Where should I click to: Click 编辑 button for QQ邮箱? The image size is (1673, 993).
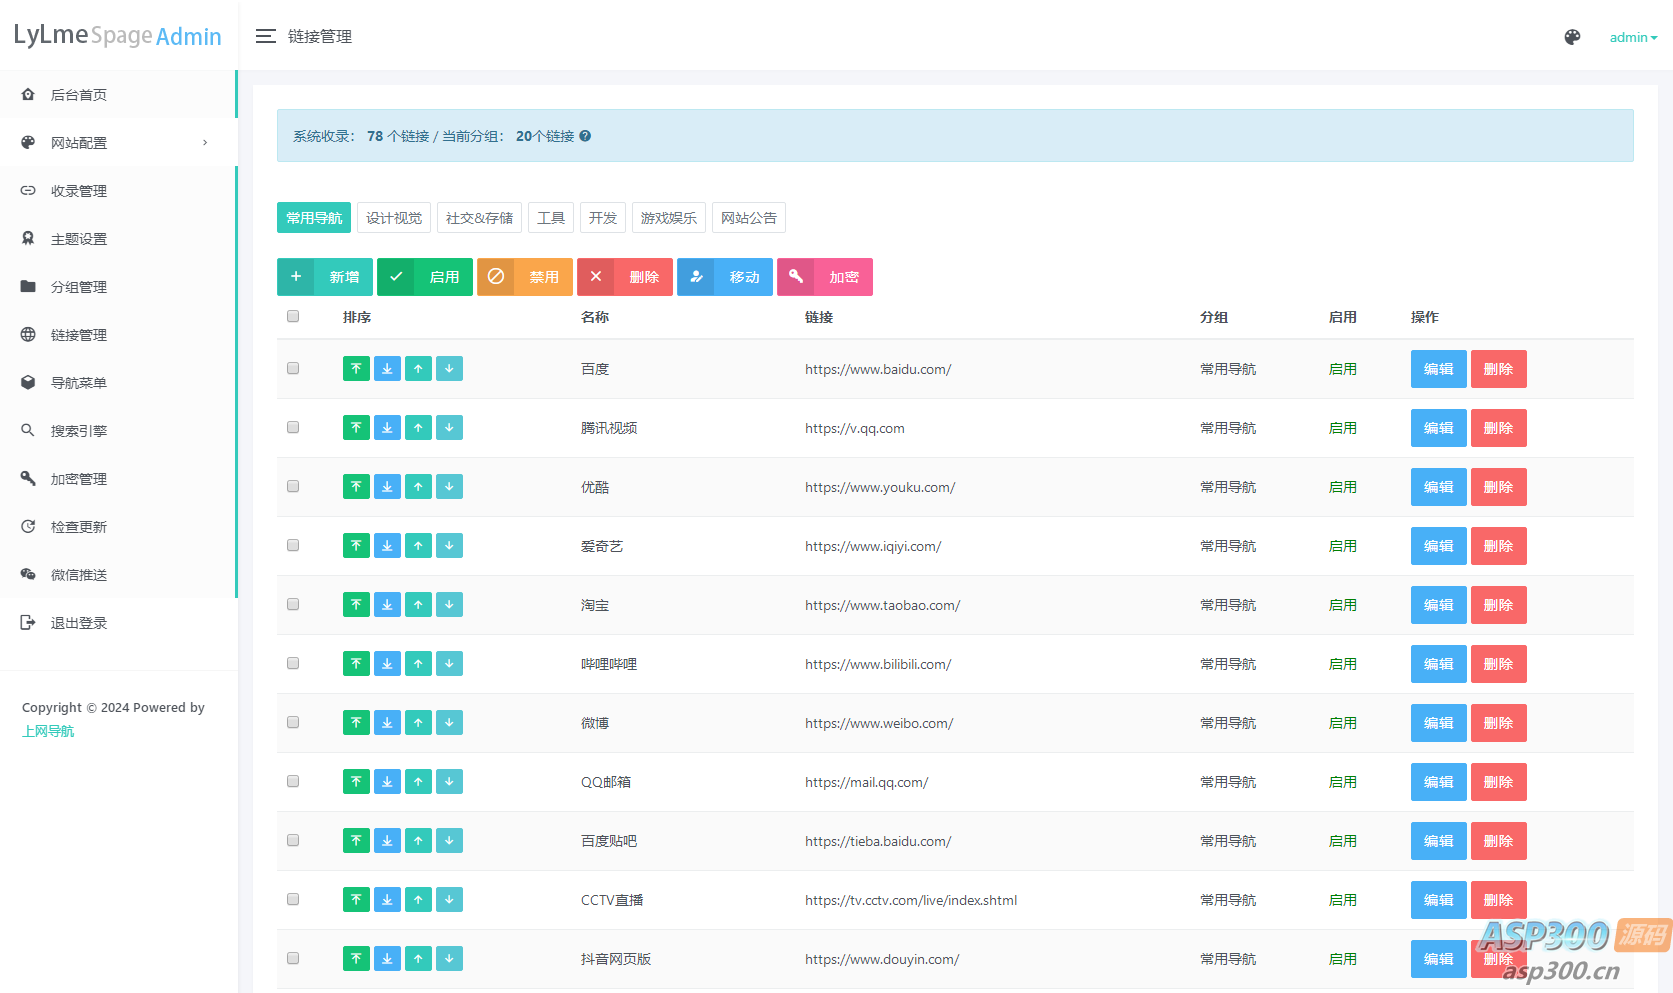pos(1438,782)
